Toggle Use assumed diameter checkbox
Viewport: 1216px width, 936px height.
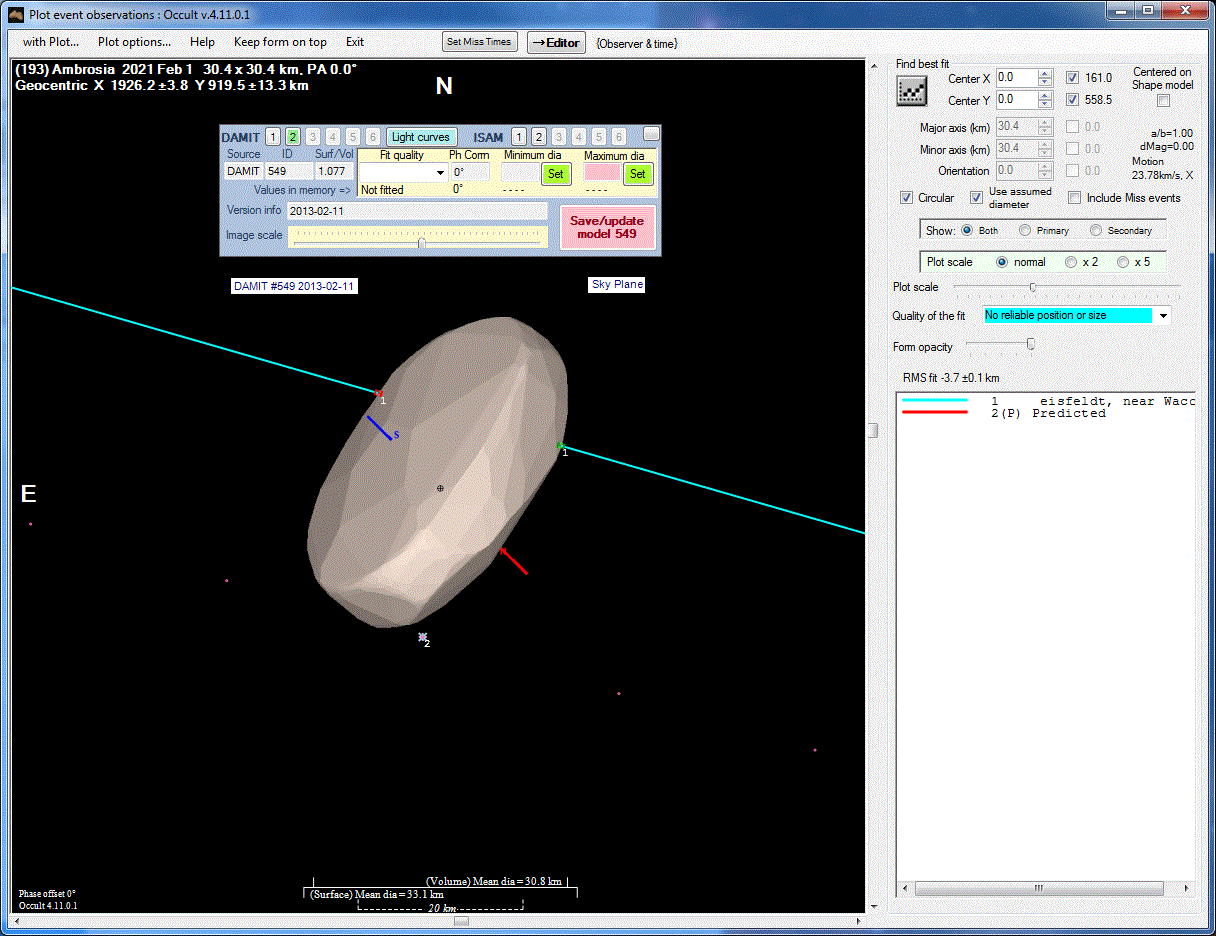(977, 198)
